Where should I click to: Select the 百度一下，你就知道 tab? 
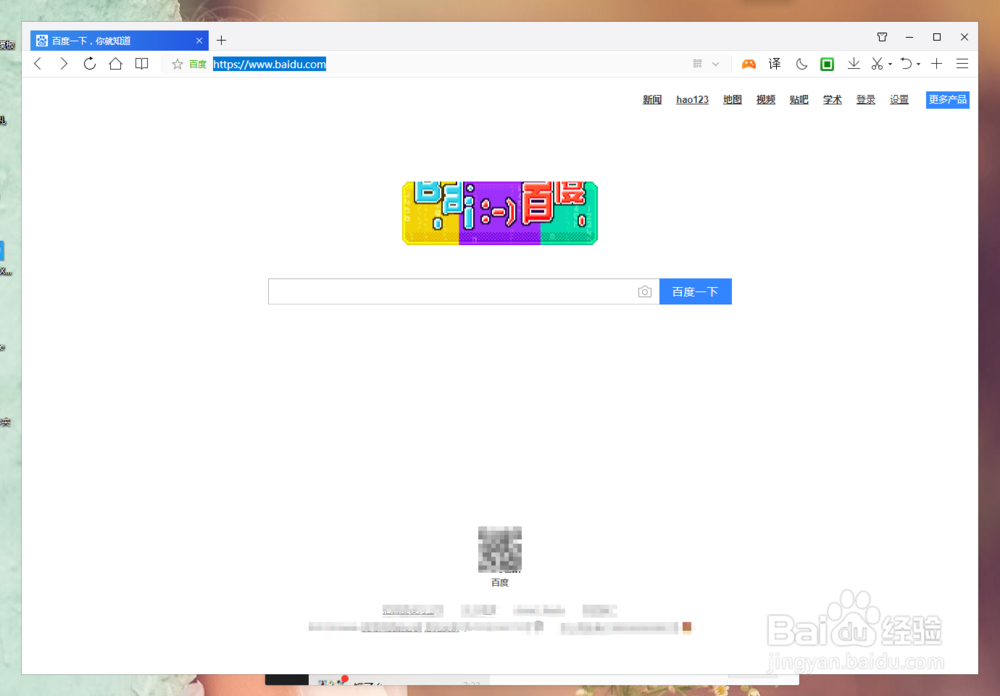(119, 40)
